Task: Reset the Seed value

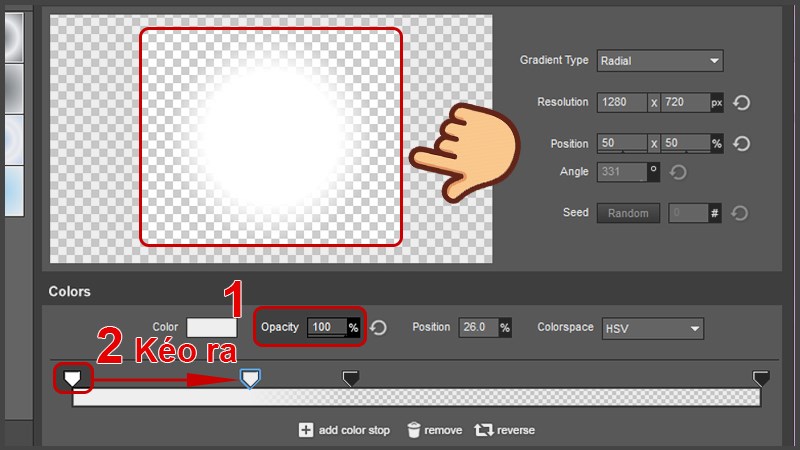Action: click(742, 213)
